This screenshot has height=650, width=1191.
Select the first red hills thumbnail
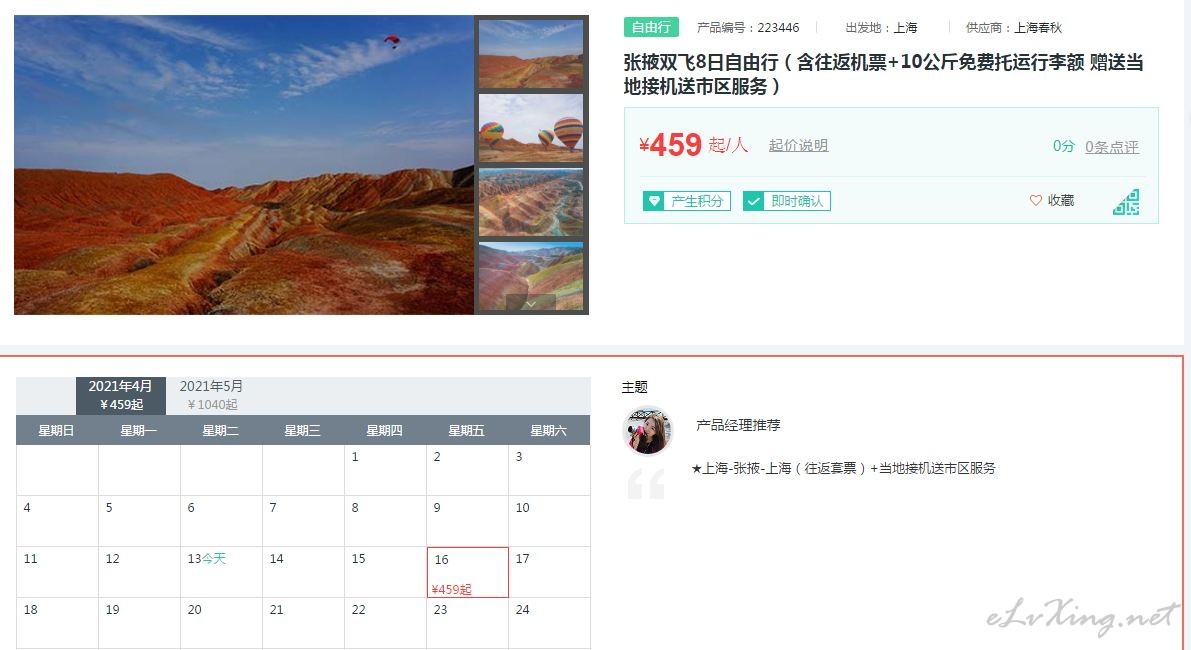531,54
